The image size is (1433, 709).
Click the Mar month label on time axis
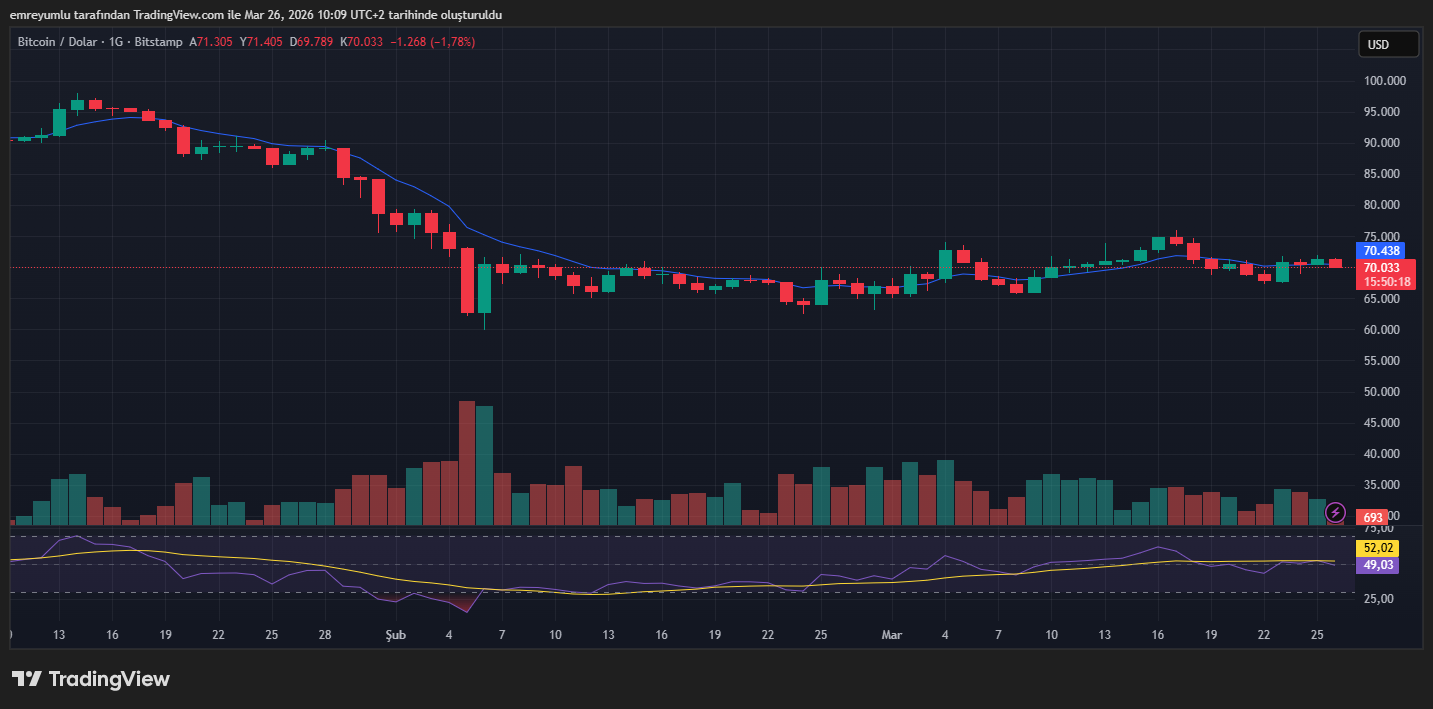point(892,635)
